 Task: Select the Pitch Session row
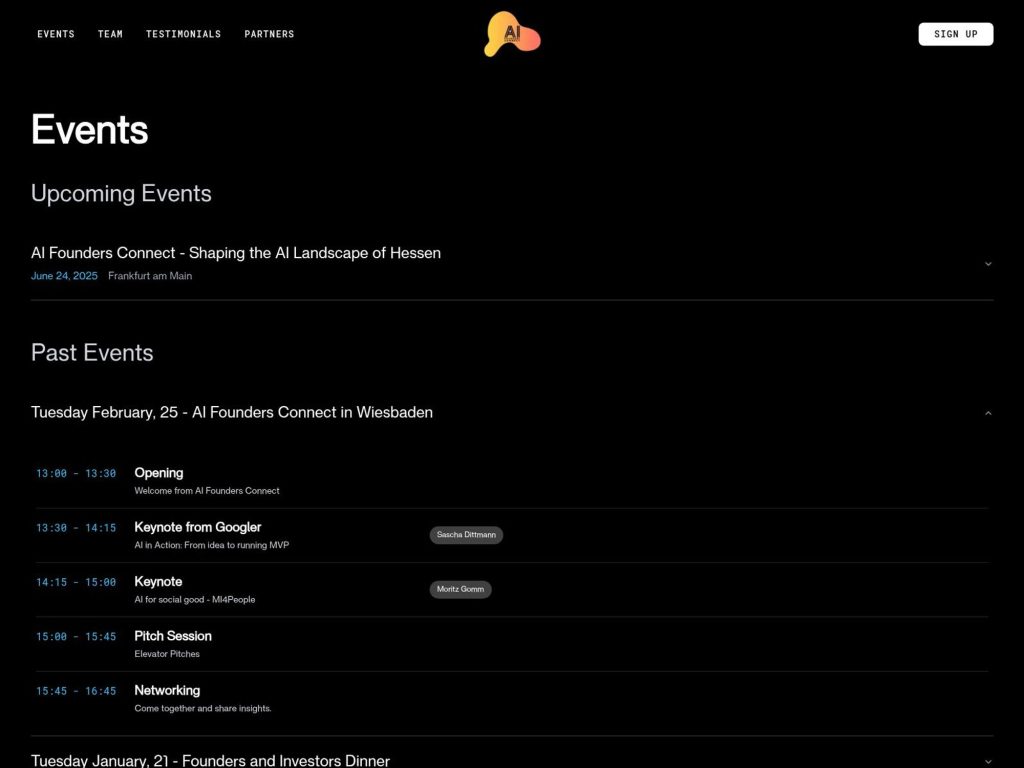point(172,636)
